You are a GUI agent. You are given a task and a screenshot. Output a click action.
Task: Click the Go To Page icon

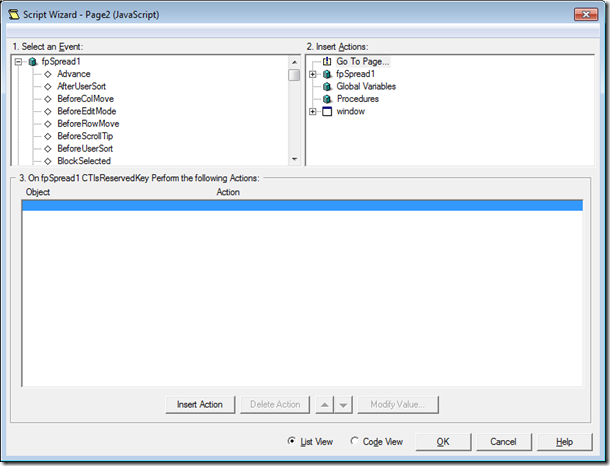(x=327, y=61)
